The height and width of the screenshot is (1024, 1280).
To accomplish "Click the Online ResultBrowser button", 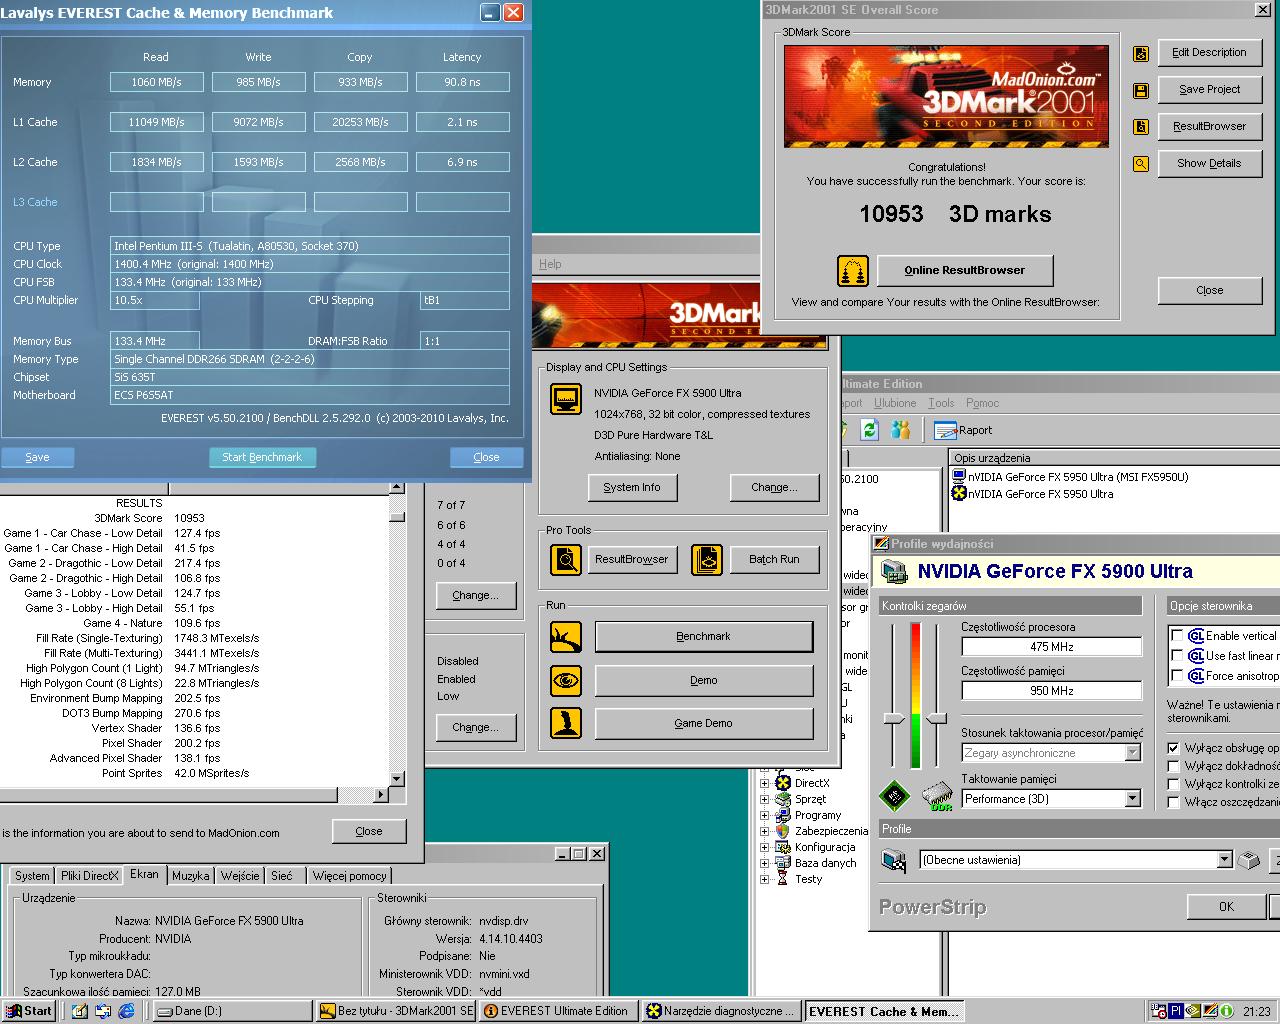I will 964,270.
